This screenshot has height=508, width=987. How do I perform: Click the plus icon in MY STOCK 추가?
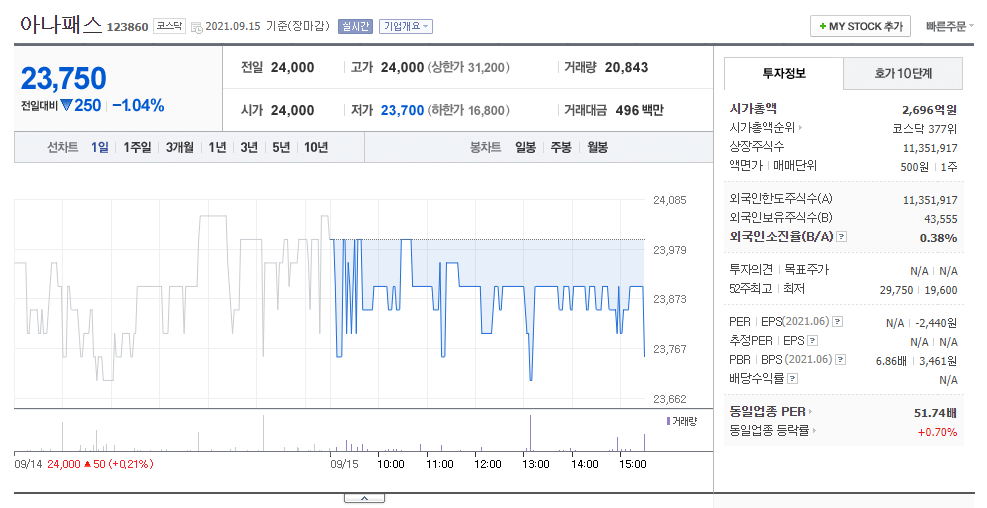822,26
